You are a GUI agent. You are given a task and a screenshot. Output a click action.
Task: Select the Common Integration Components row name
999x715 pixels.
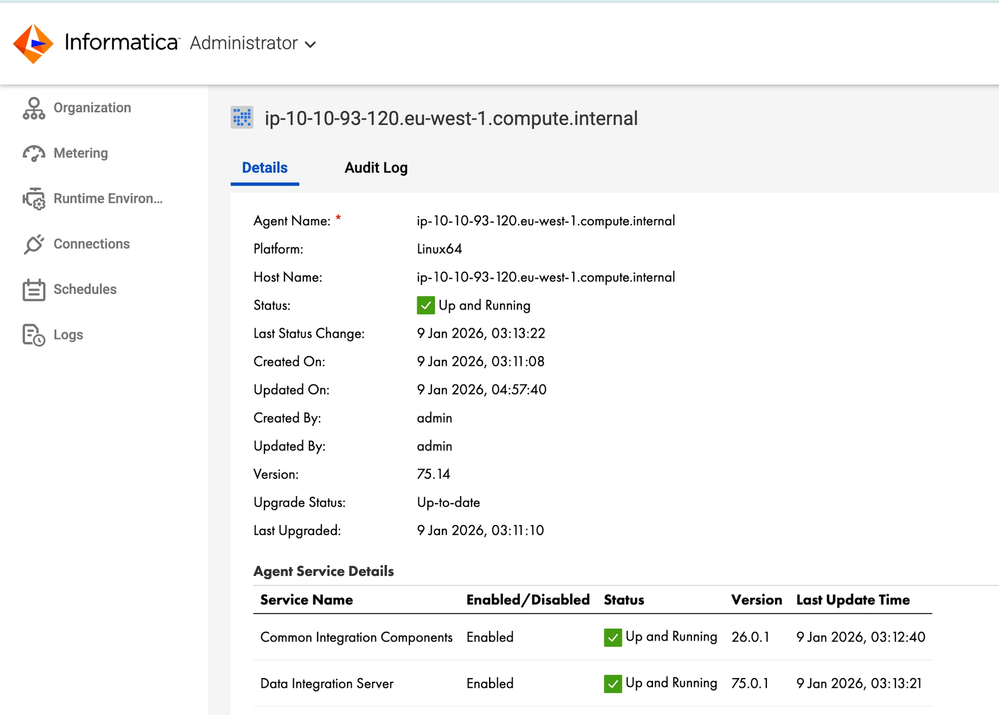coord(357,637)
